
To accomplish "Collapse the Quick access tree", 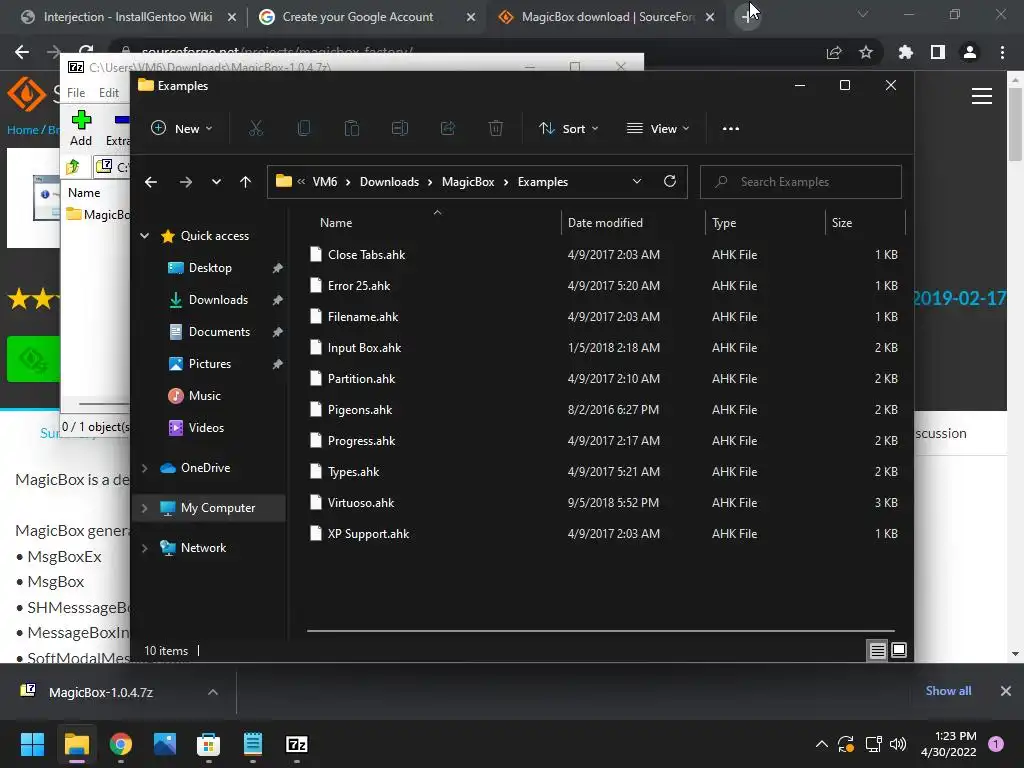I will 144,236.
